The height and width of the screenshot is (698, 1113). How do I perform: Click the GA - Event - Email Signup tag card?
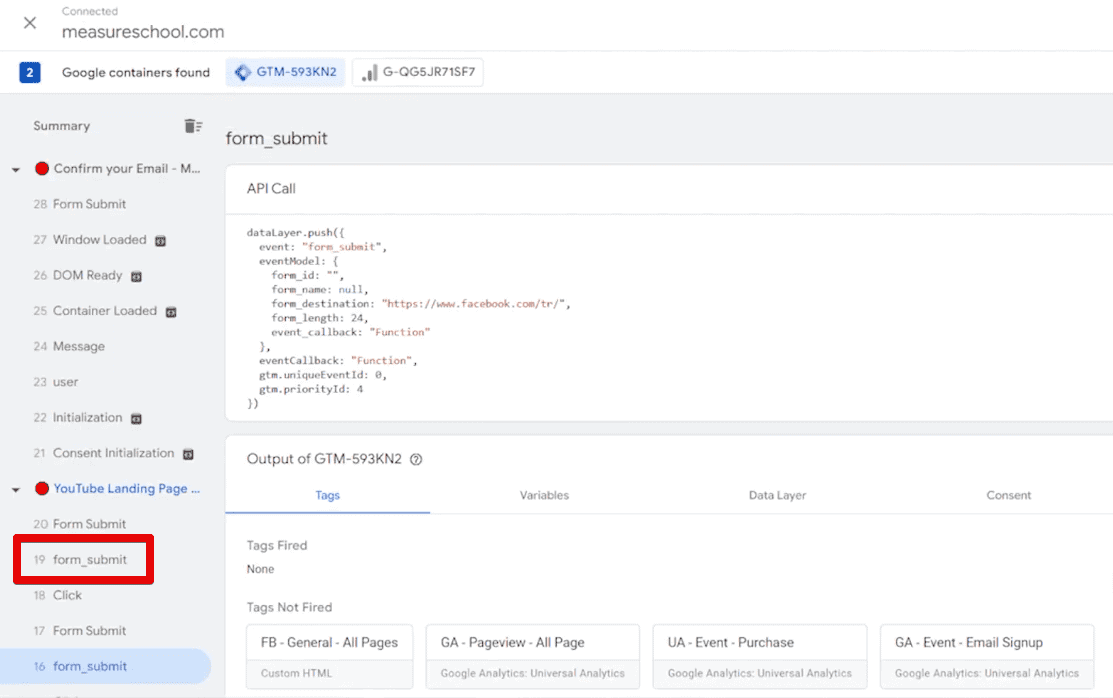(x=986, y=656)
